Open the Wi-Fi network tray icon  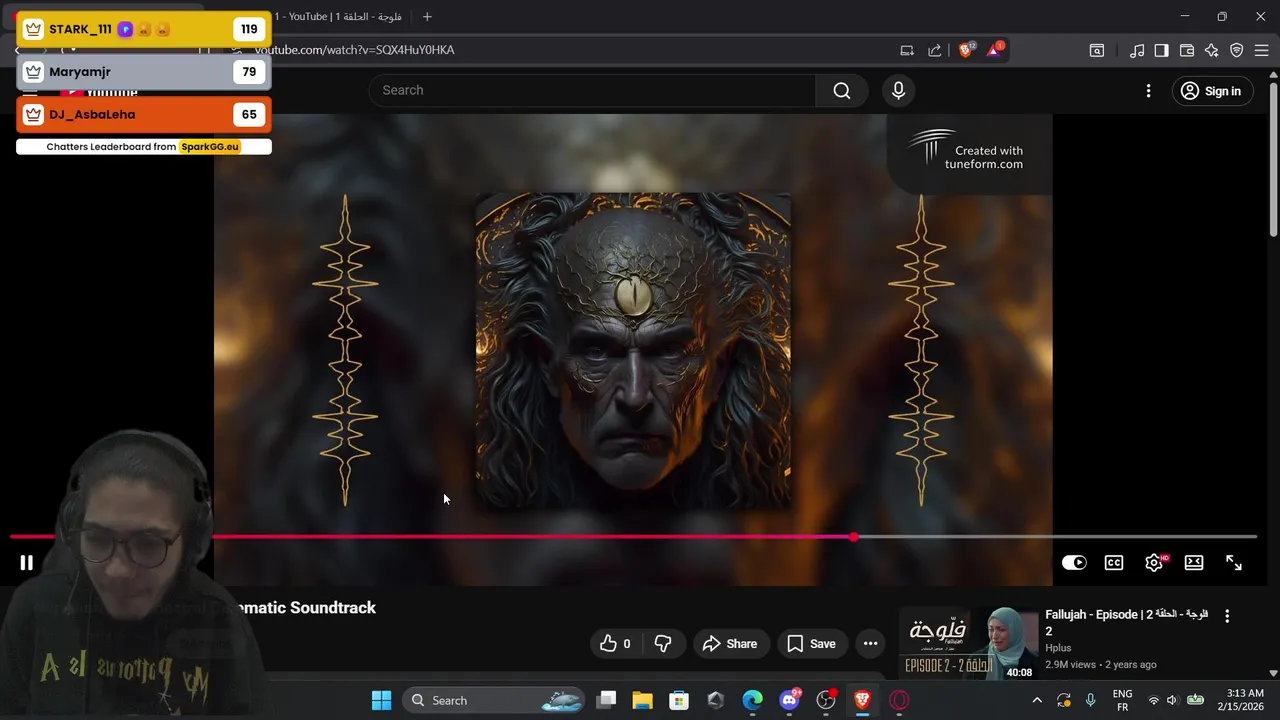coord(1153,700)
